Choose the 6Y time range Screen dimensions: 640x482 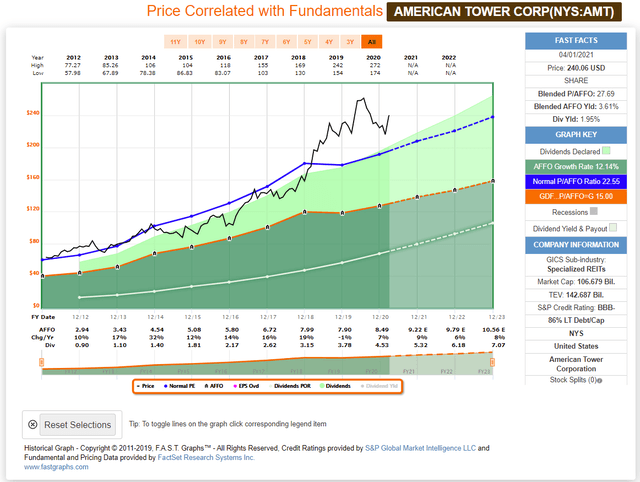pos(286,42)
